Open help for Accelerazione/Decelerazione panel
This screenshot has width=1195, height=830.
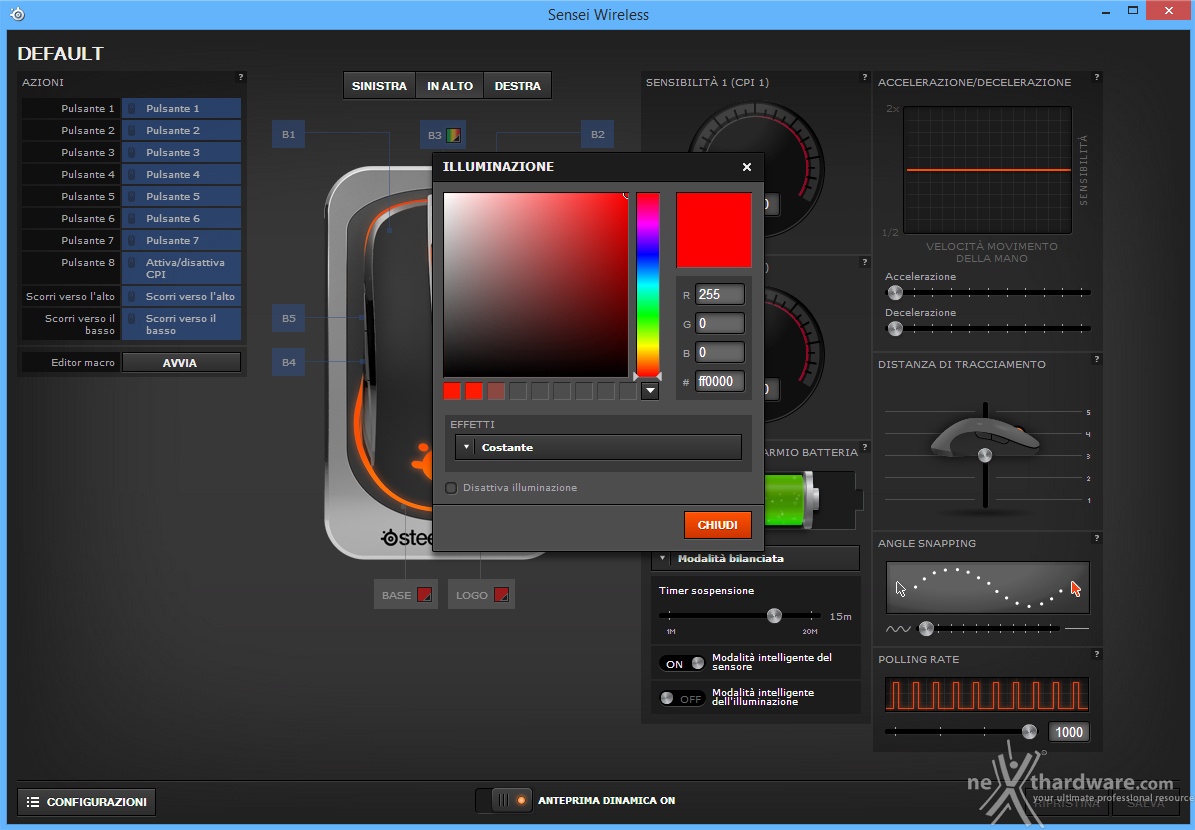1097,77
